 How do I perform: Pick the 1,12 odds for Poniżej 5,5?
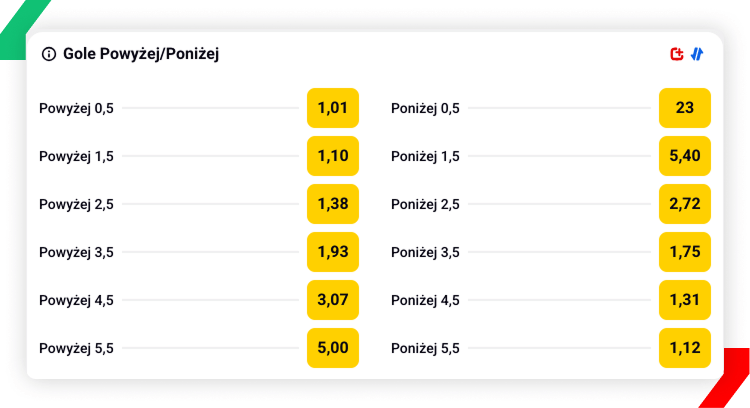[685, 348]
